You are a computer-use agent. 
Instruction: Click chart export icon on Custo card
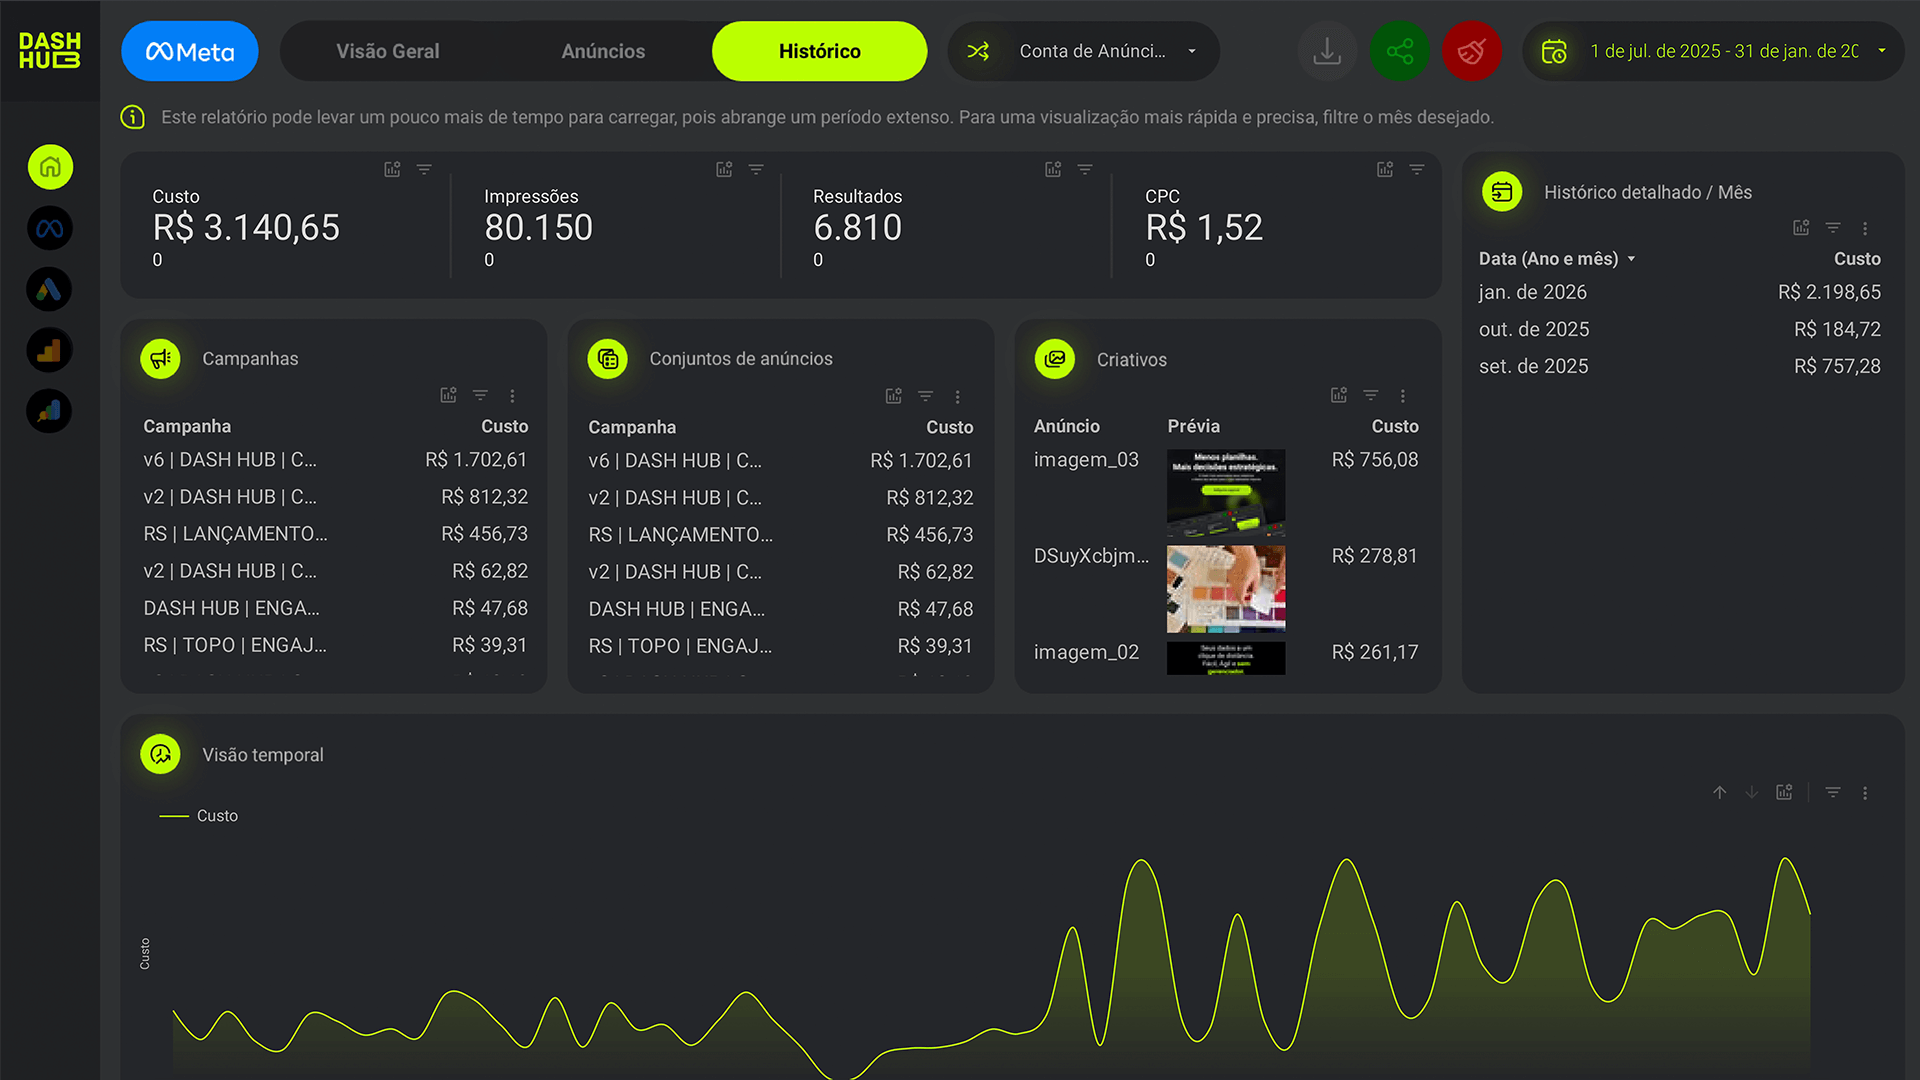(392, 169)
